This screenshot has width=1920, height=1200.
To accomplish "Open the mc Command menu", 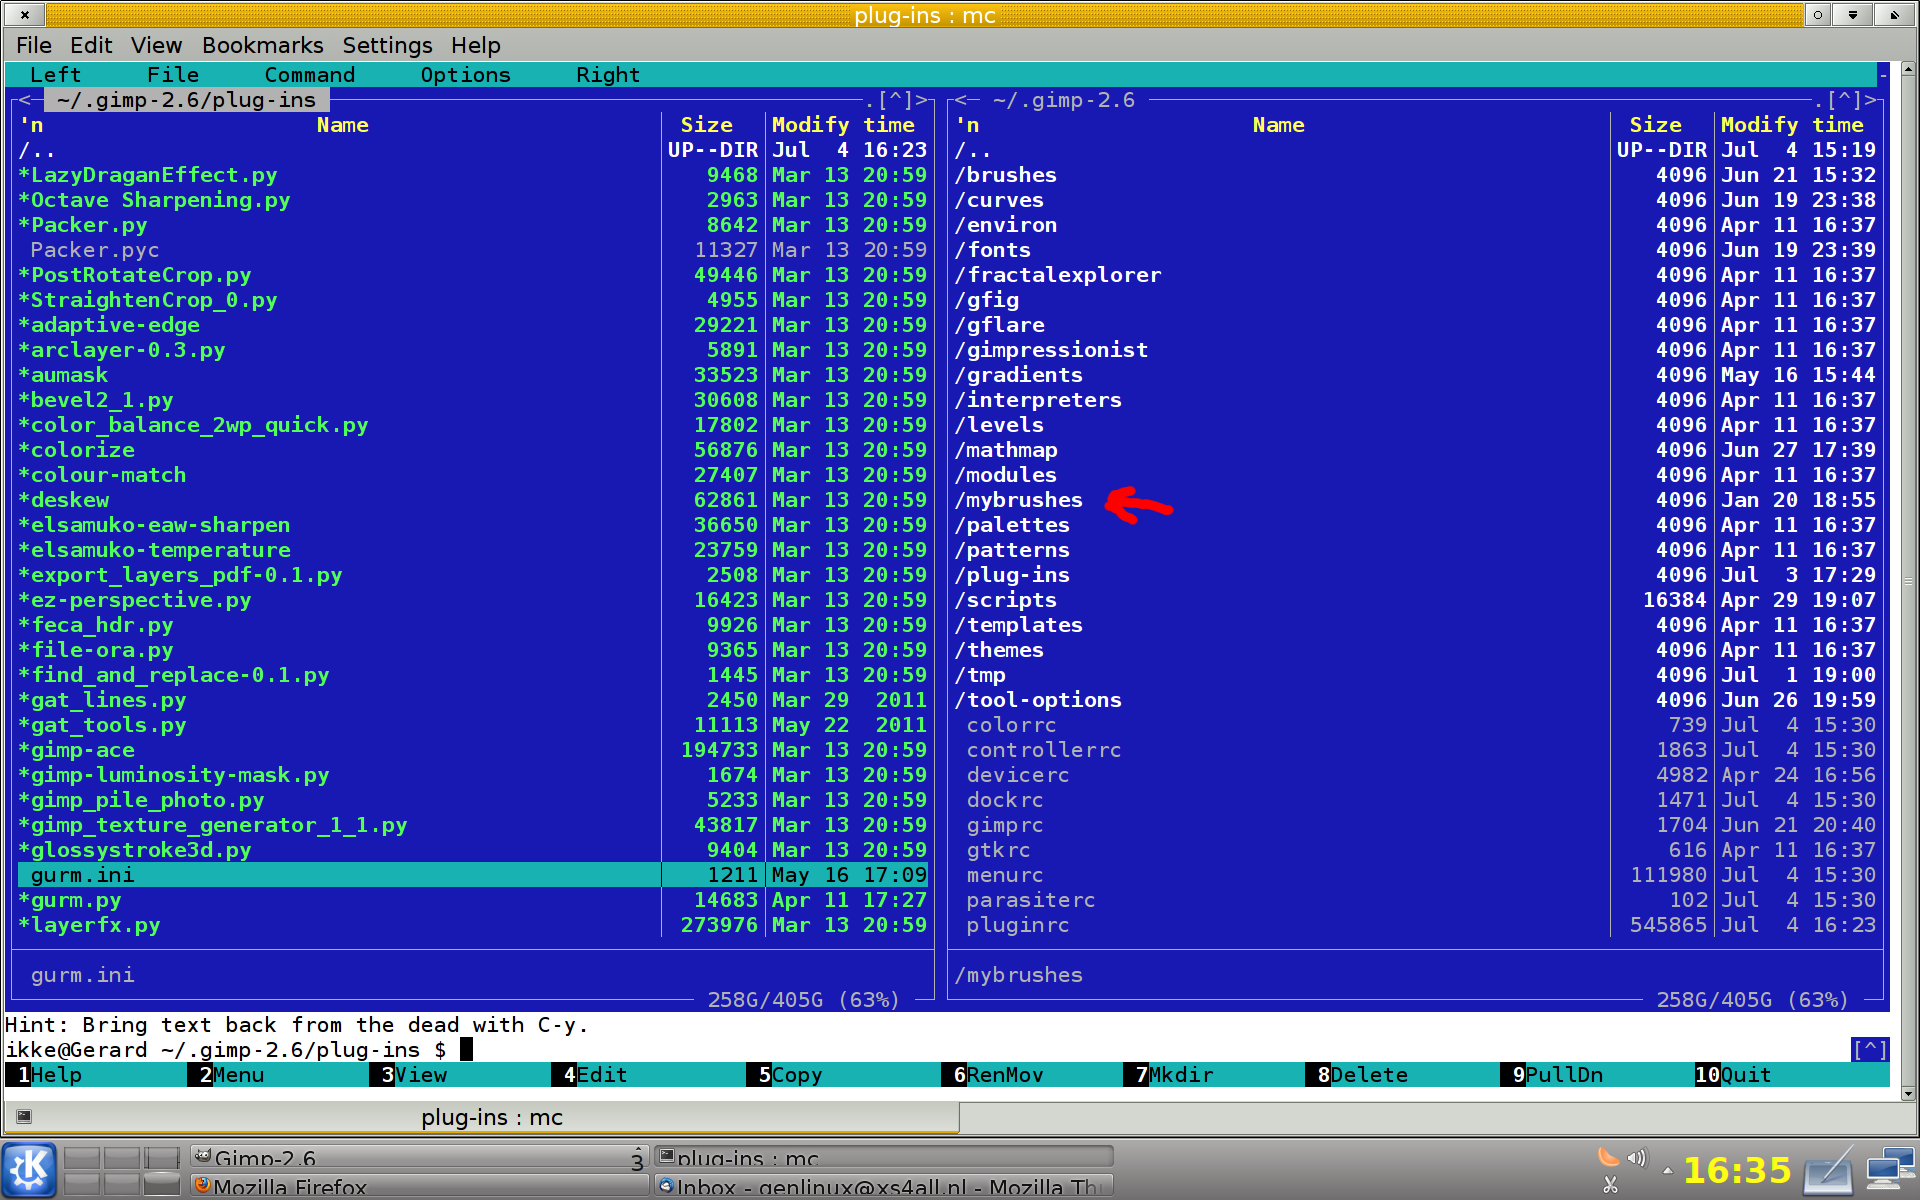I will tap(310, 75).
